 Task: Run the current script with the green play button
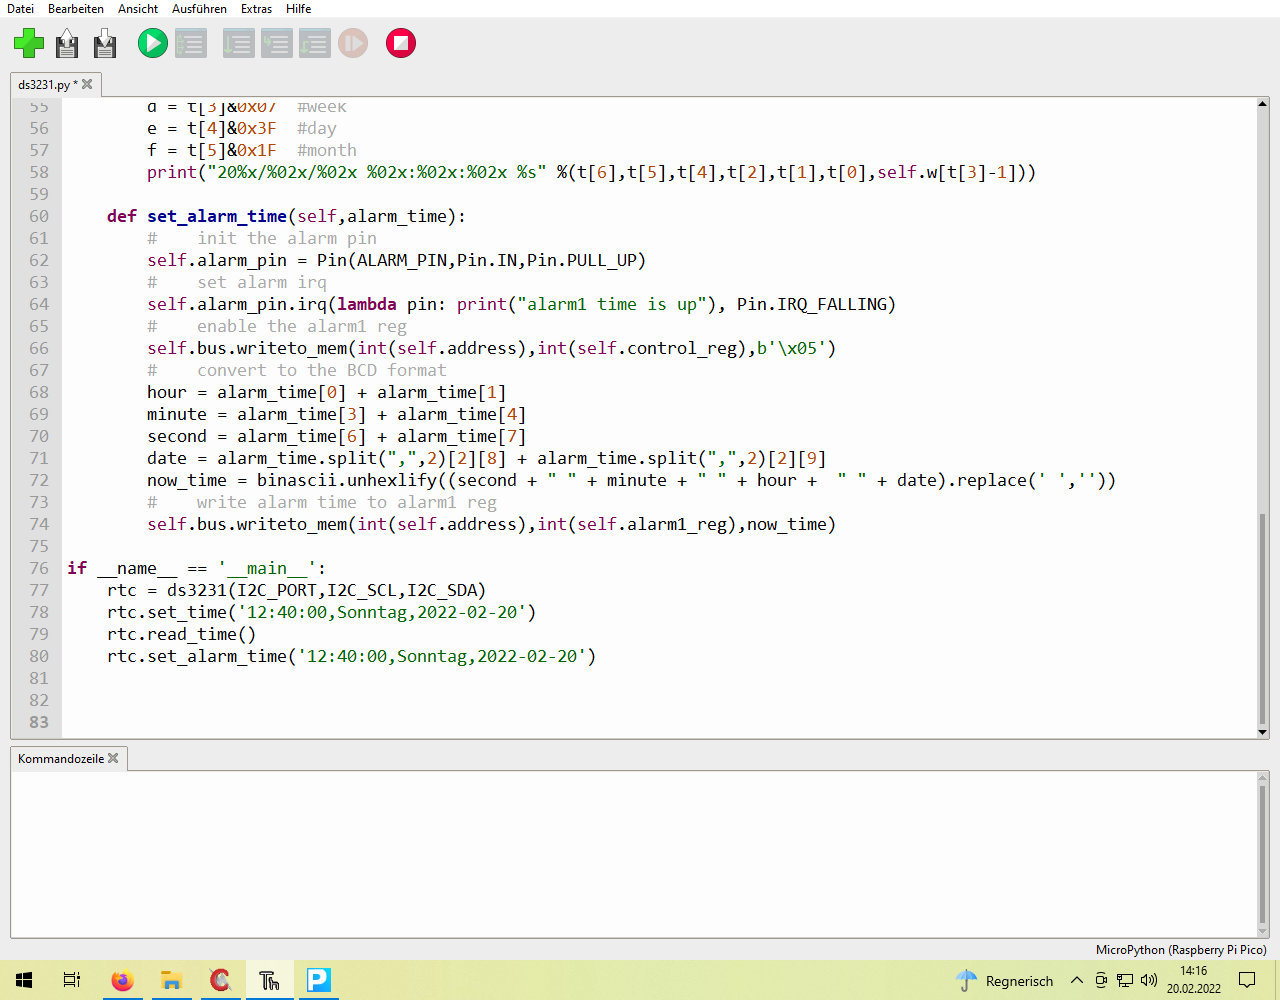click(153, 43)
